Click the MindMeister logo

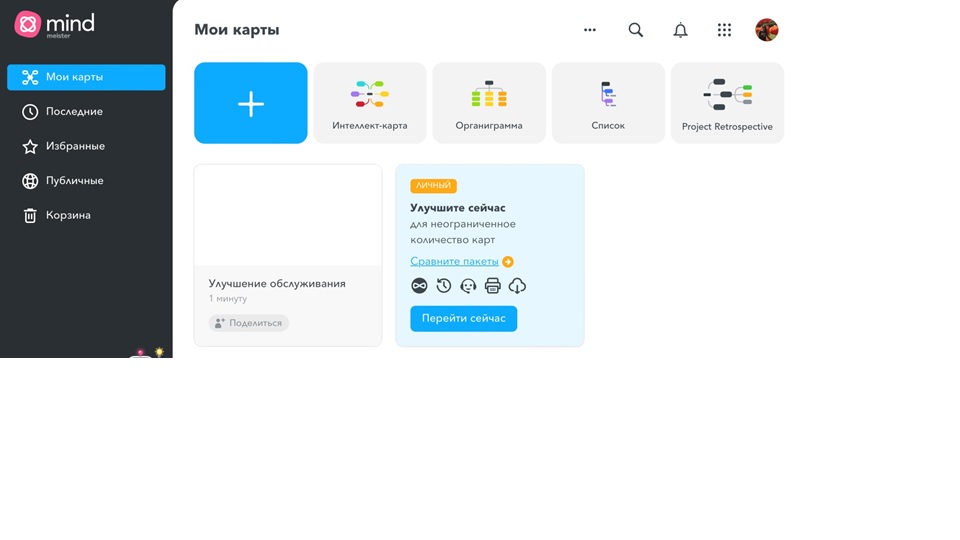(54, 24)
